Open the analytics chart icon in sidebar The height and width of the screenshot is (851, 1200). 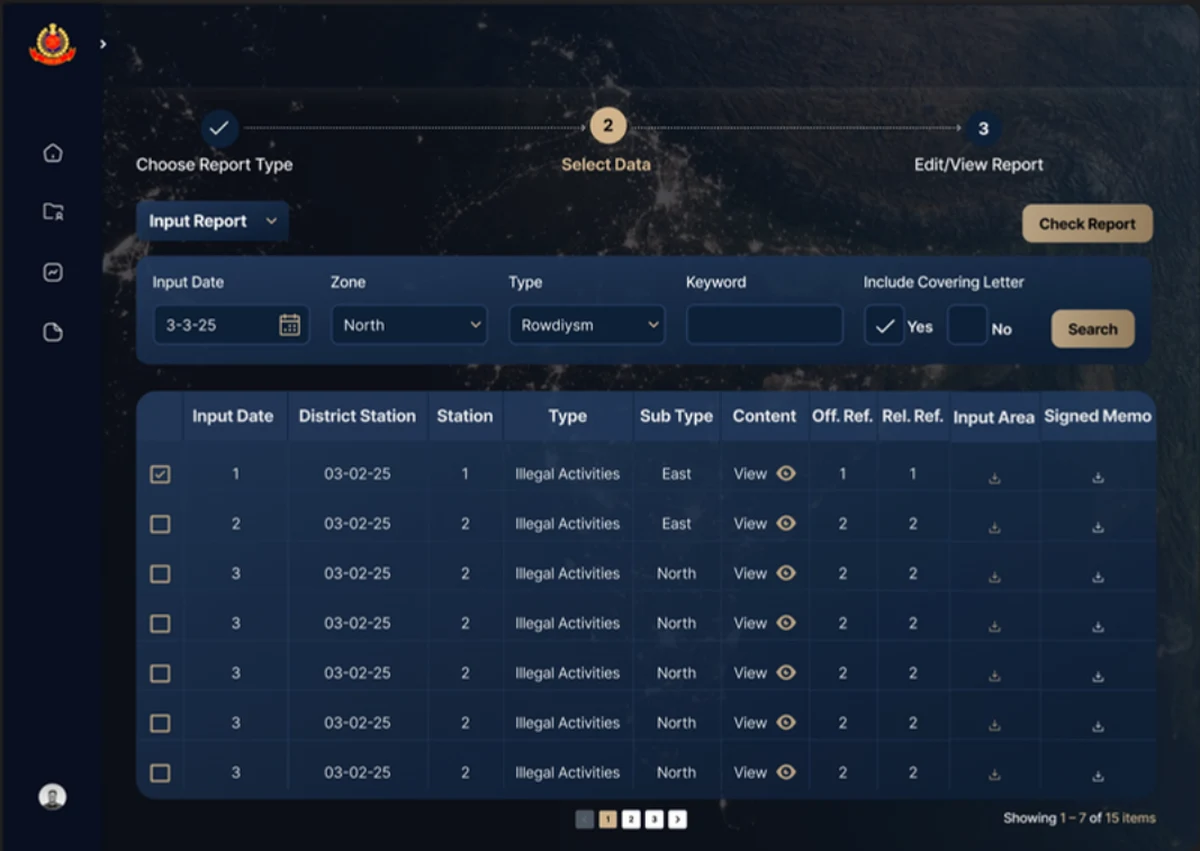53,272
